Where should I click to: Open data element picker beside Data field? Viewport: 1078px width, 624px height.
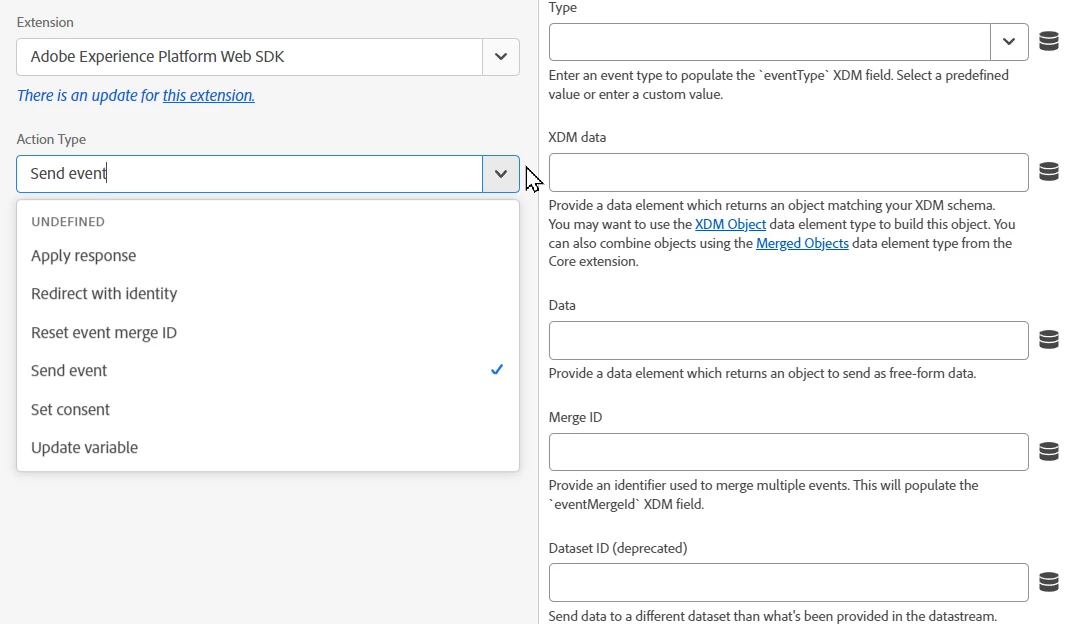(x=1048, y=339)
